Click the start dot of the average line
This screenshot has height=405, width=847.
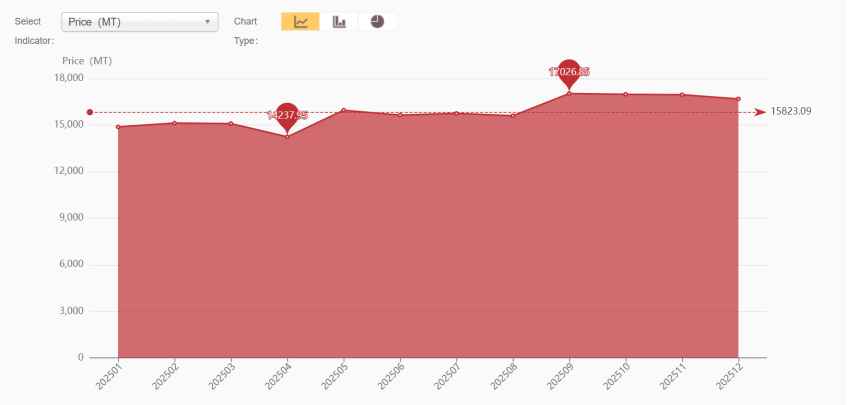point(90,112)
